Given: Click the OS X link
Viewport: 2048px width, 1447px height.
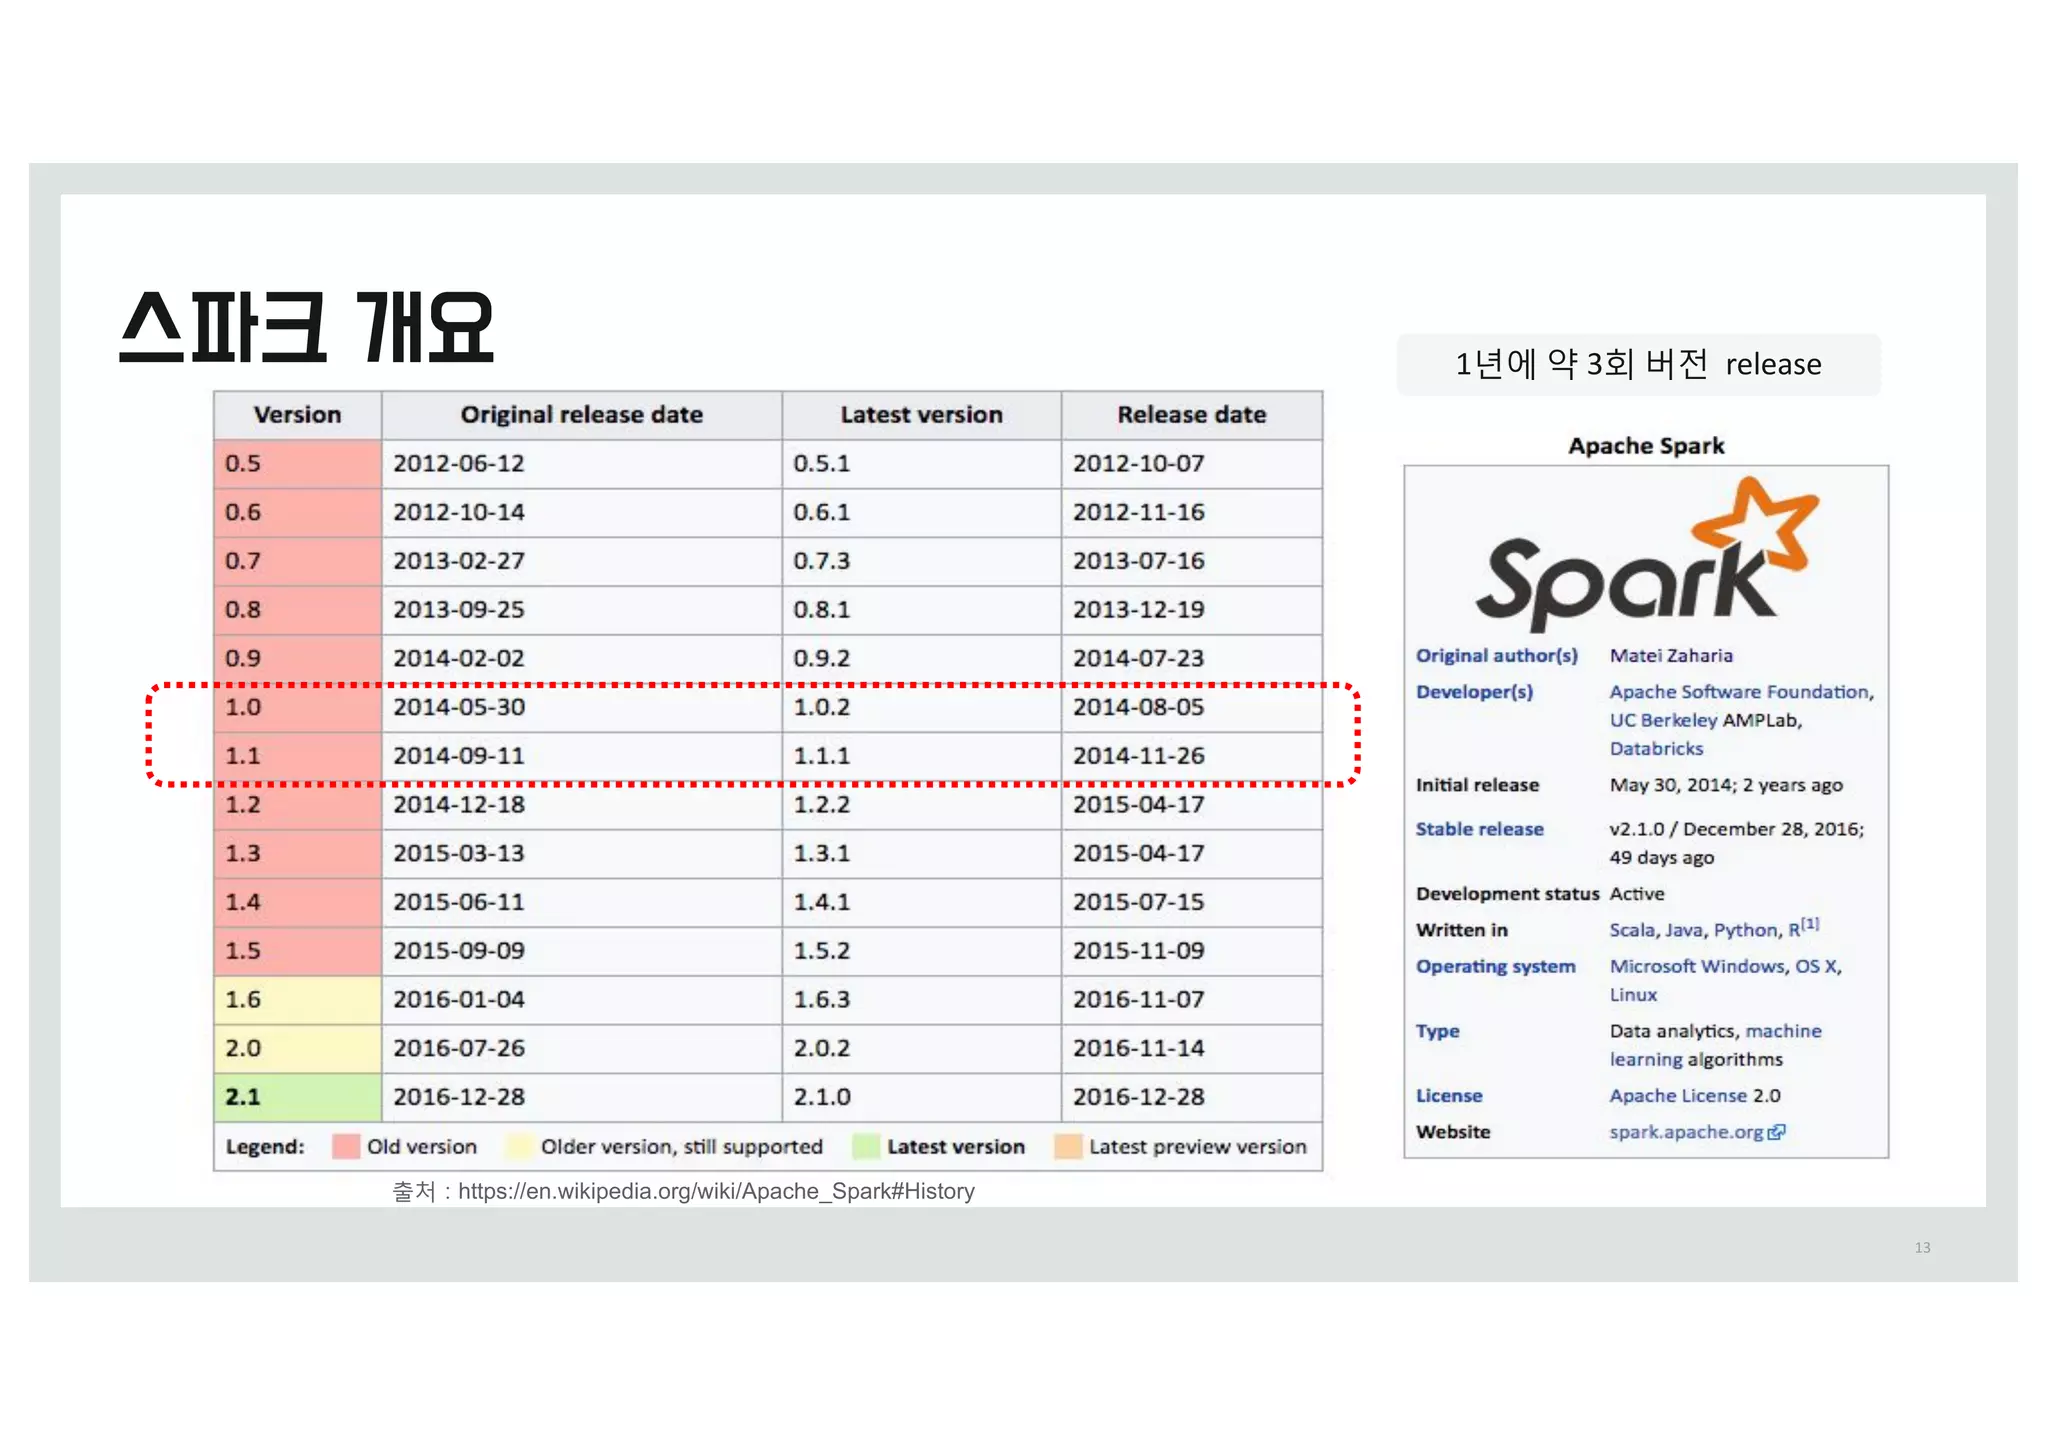Looking at the screenshot, I should click(1817, 966).
